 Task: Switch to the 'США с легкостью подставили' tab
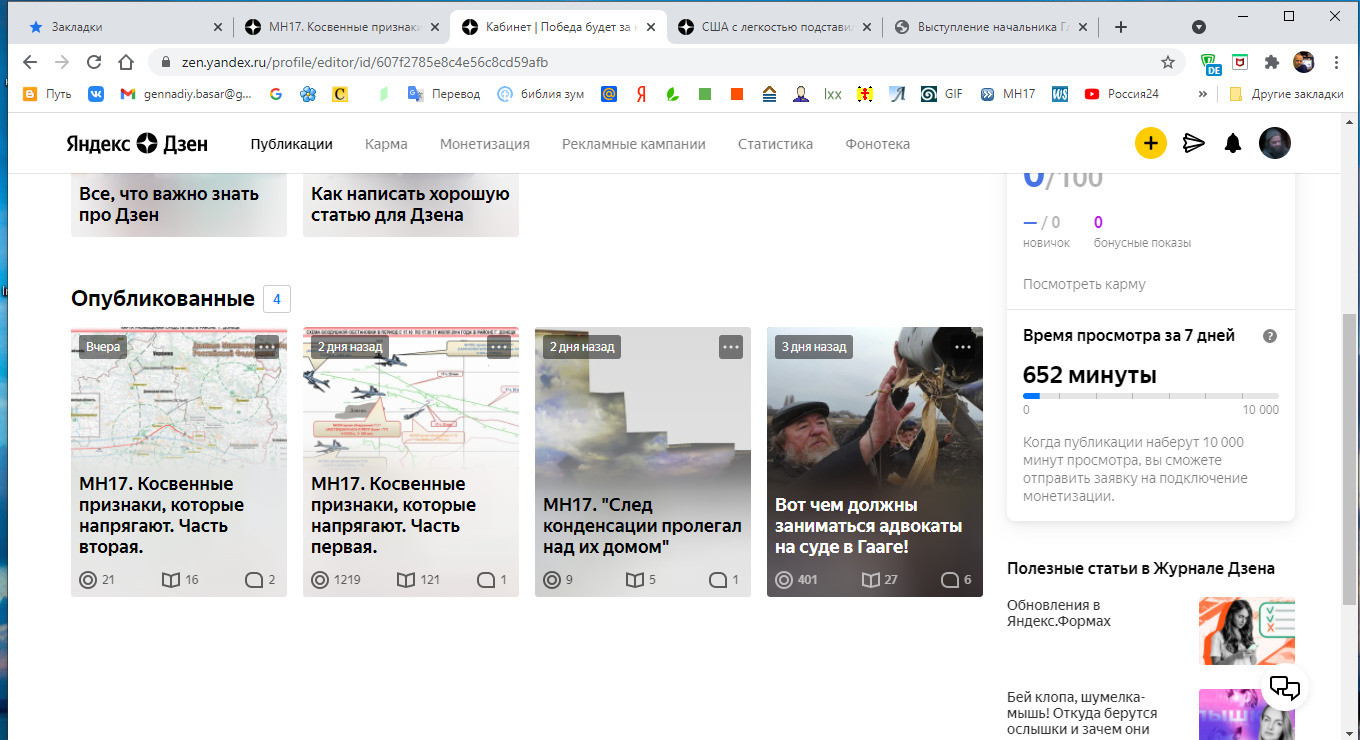[x=776, y=27]
